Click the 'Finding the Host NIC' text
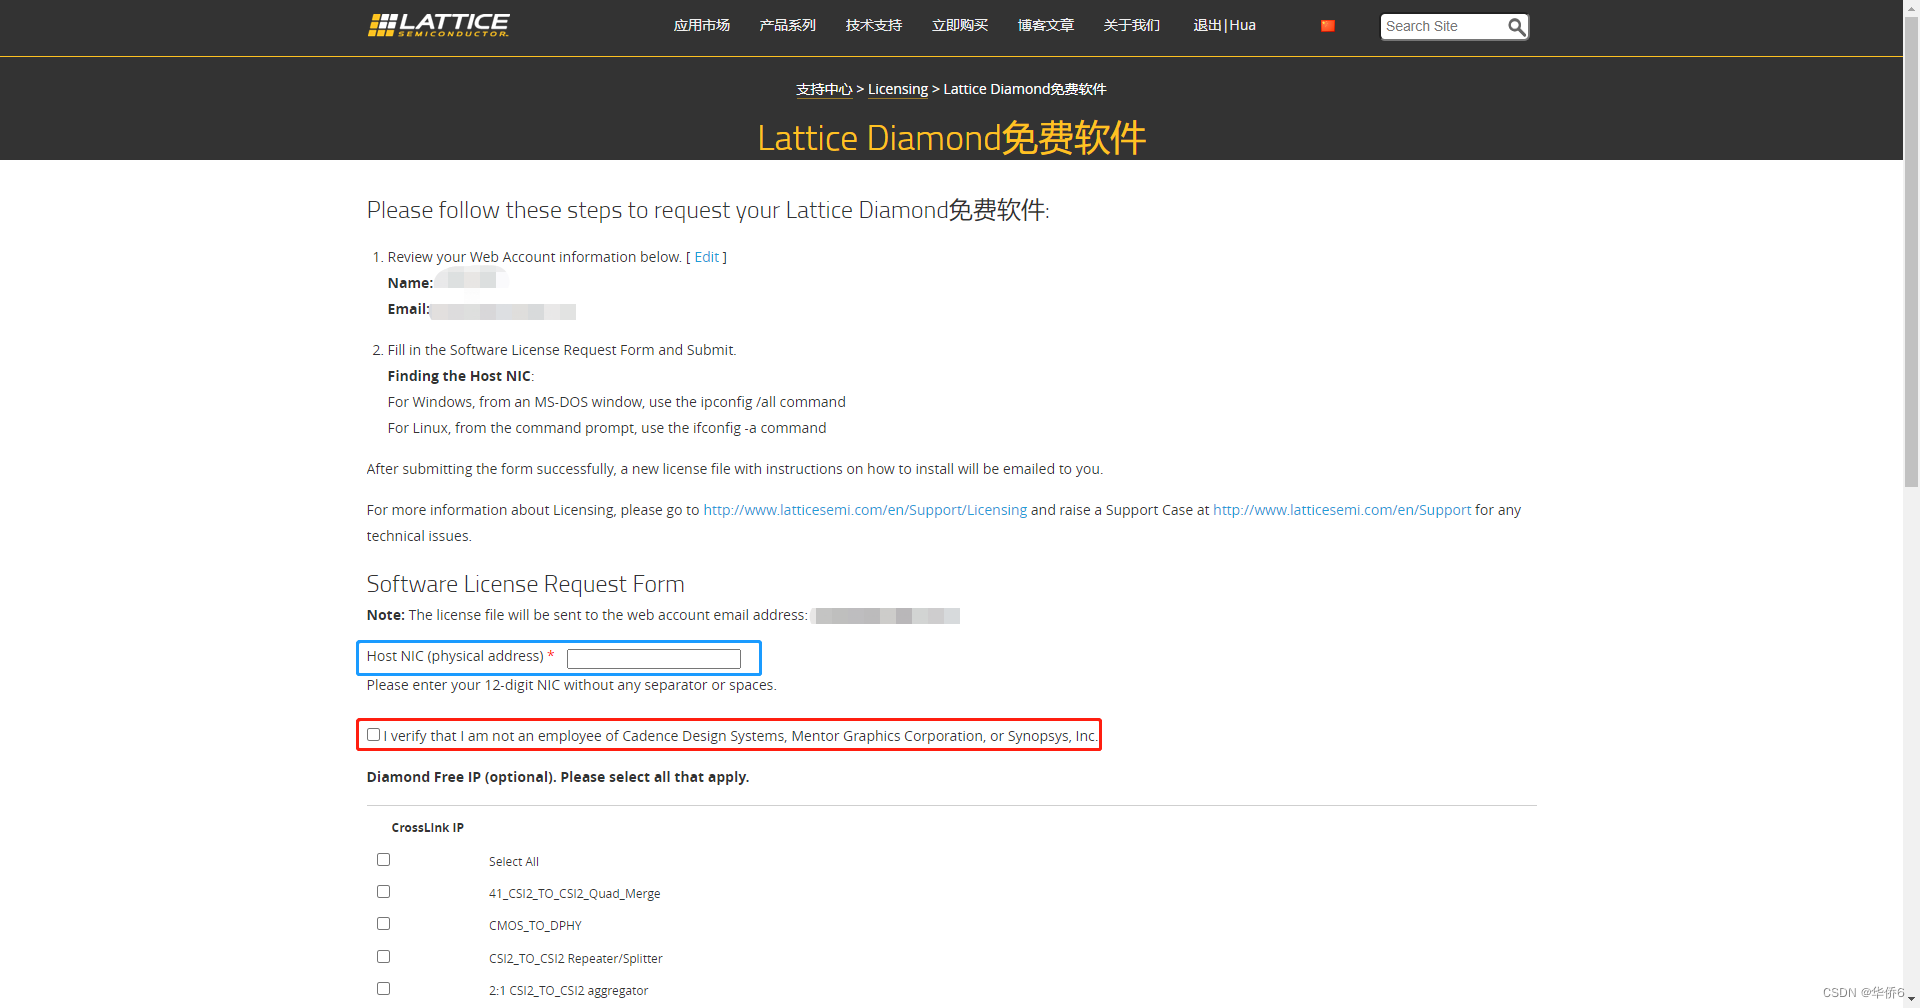The height and width of the screenshot is (1008, 1920). tap(460, 376)
